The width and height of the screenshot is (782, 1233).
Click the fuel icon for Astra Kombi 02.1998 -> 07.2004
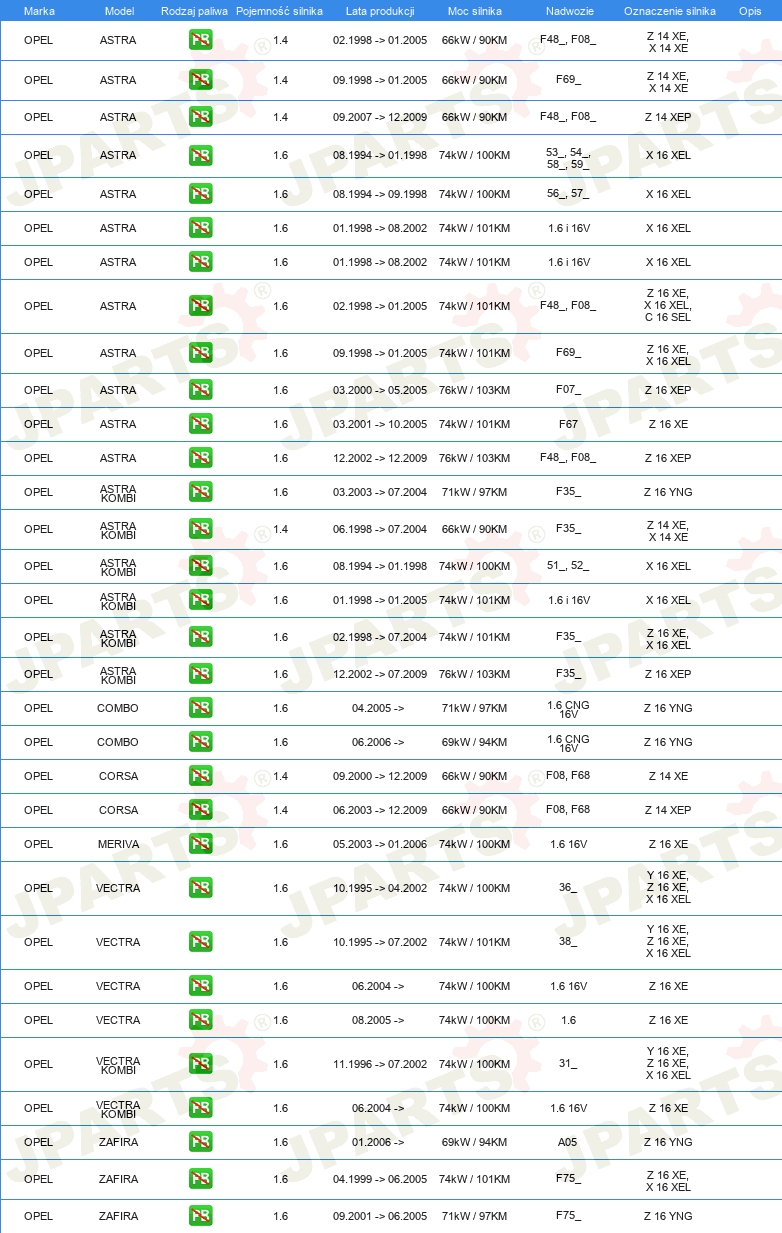point(200,637)
